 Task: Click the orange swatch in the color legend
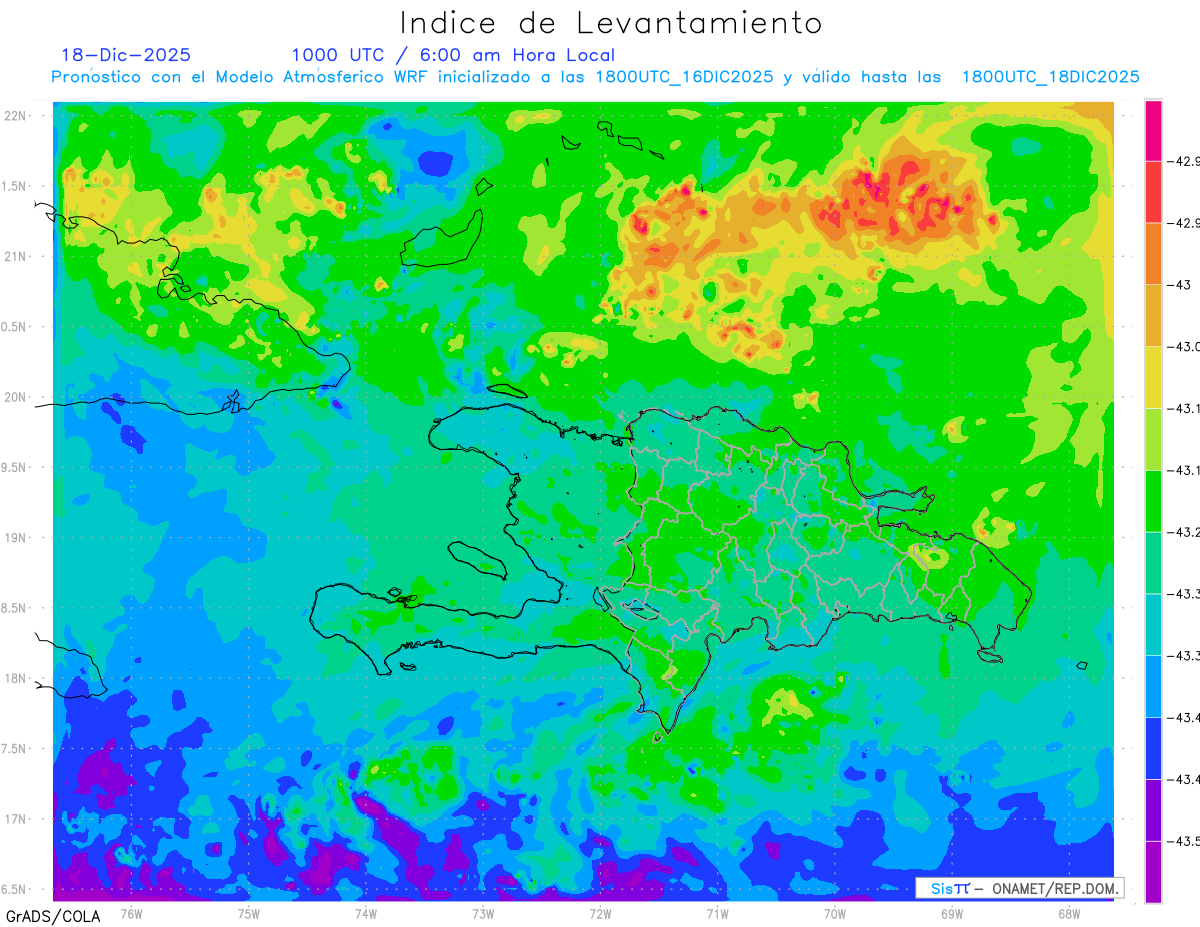pyautogui.click(x=1153, y=253)
